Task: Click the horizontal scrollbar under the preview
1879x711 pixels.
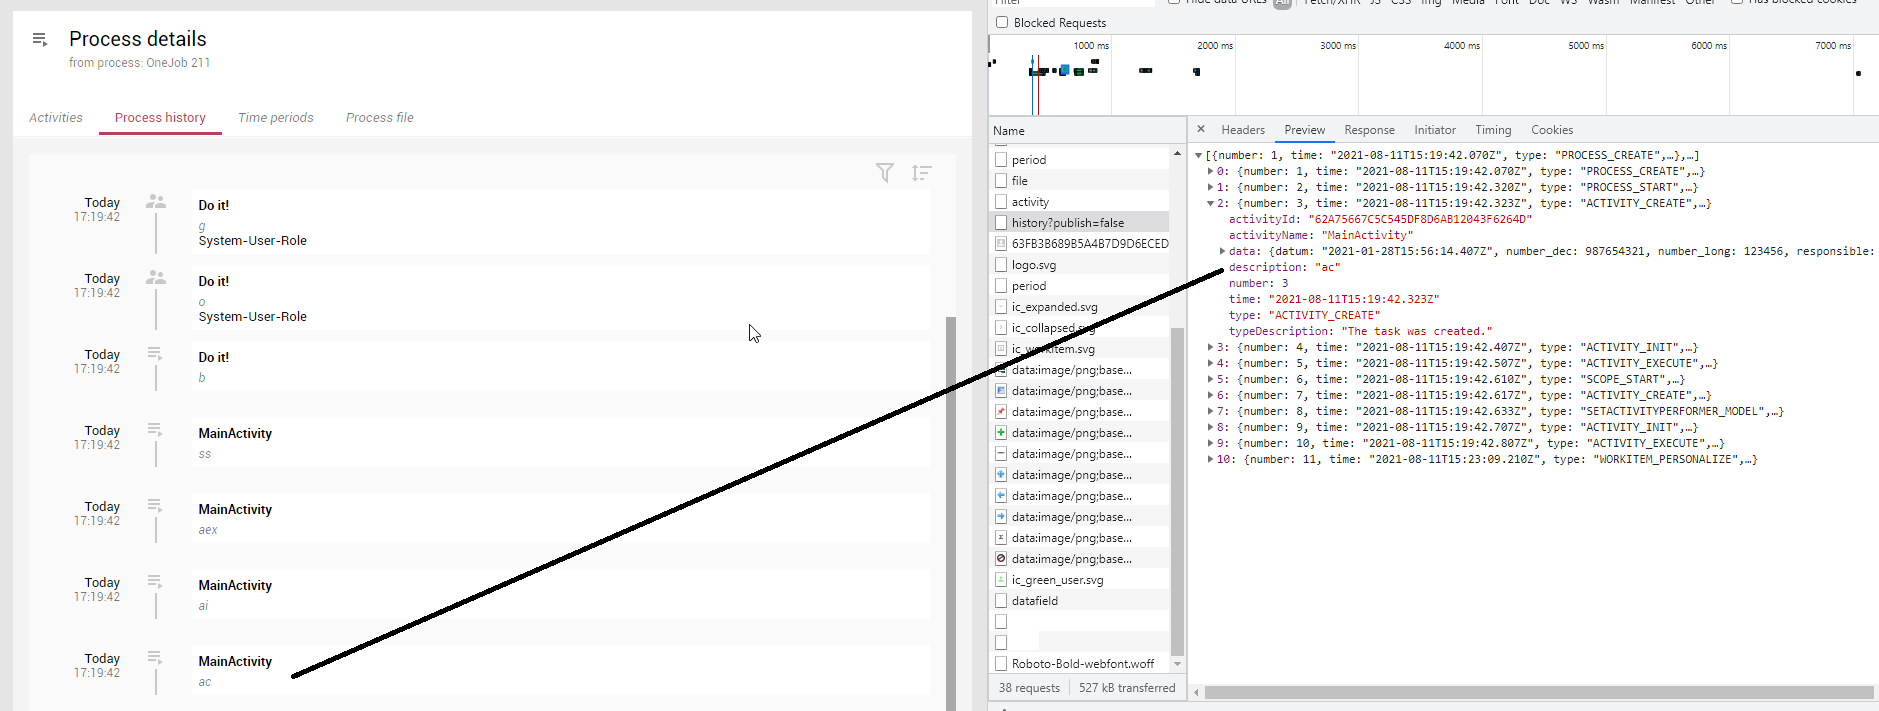Action: pos(1538,692)
